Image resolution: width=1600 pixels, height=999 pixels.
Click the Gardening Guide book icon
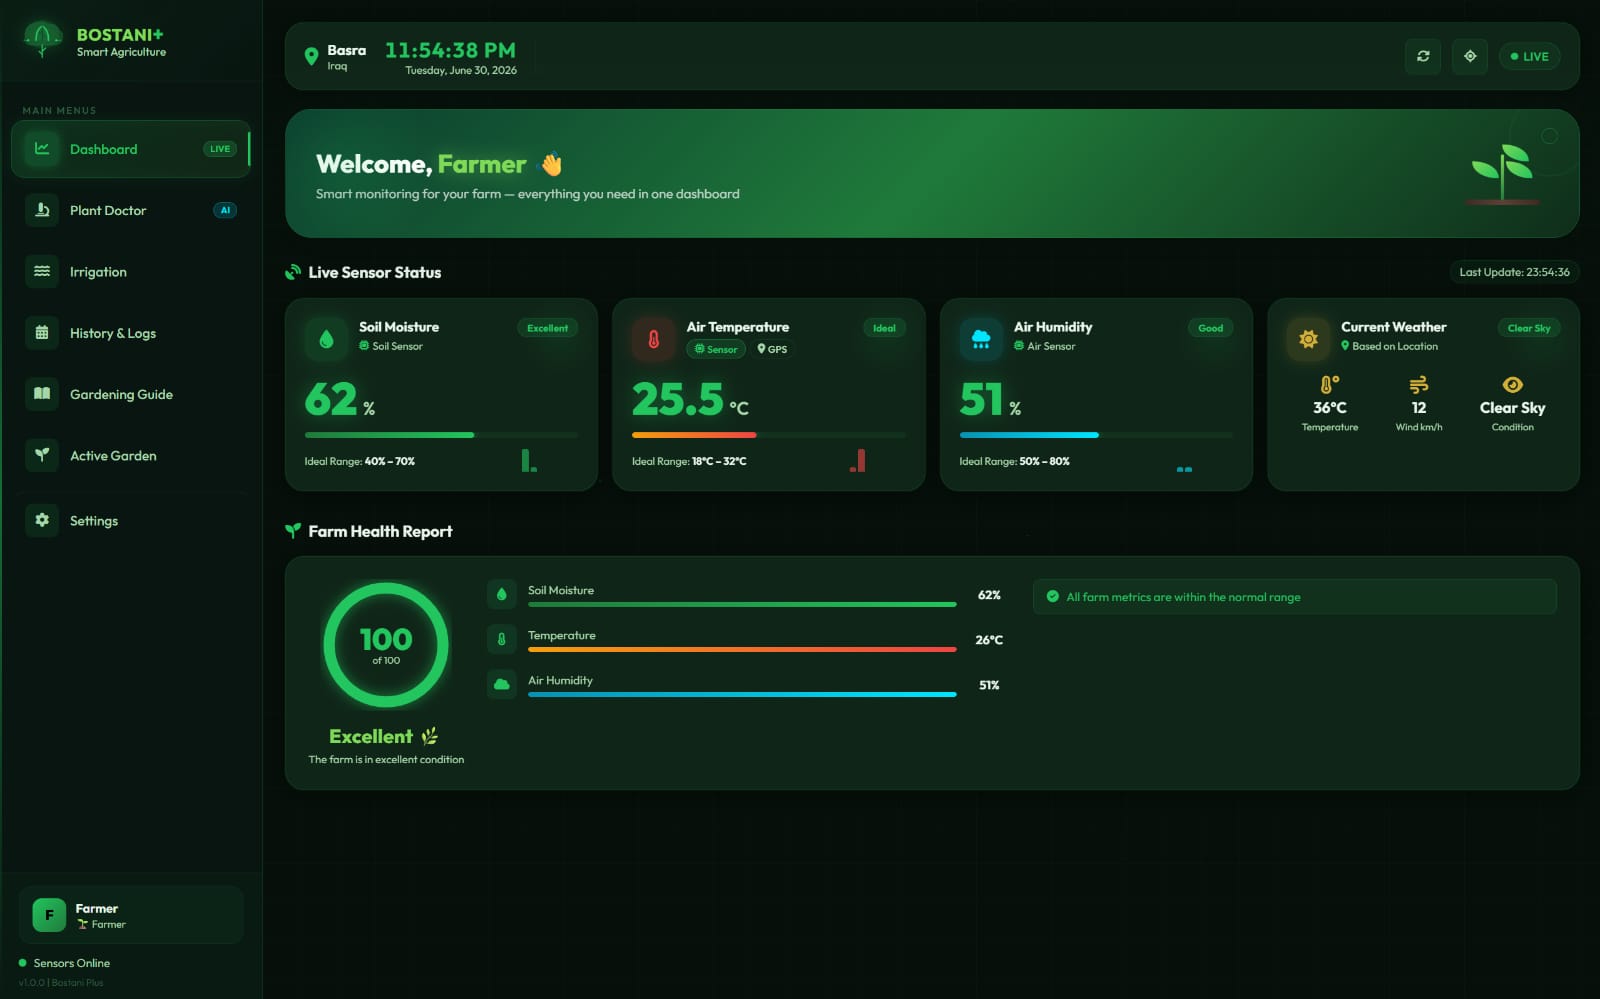click(42, 394)
